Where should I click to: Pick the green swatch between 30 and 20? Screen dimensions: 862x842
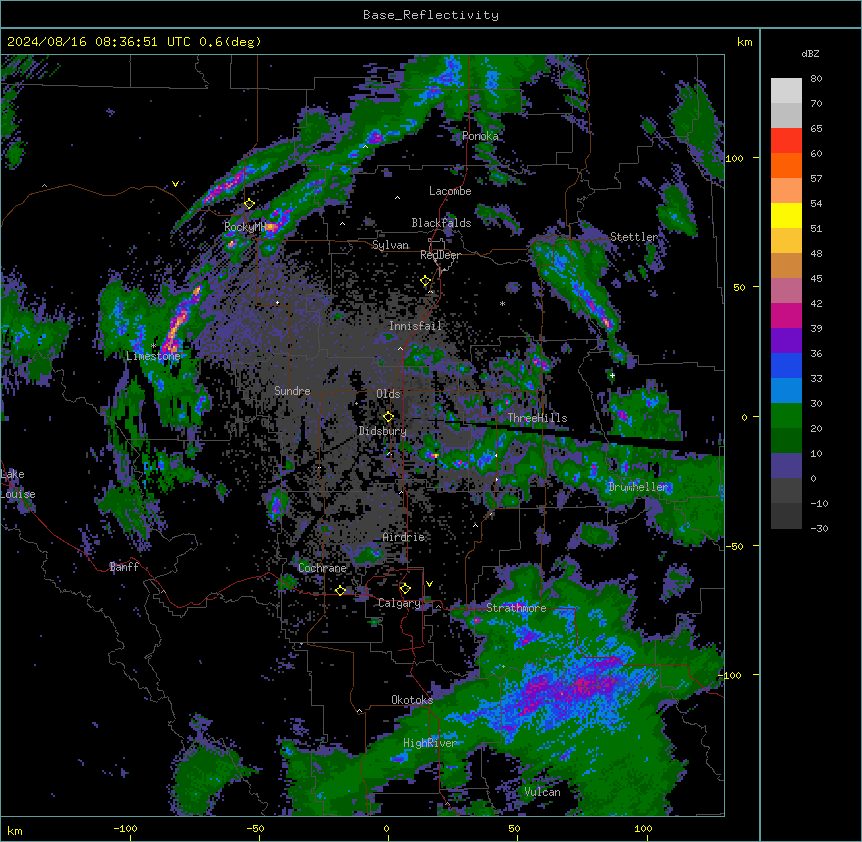(x=786, y=416)
